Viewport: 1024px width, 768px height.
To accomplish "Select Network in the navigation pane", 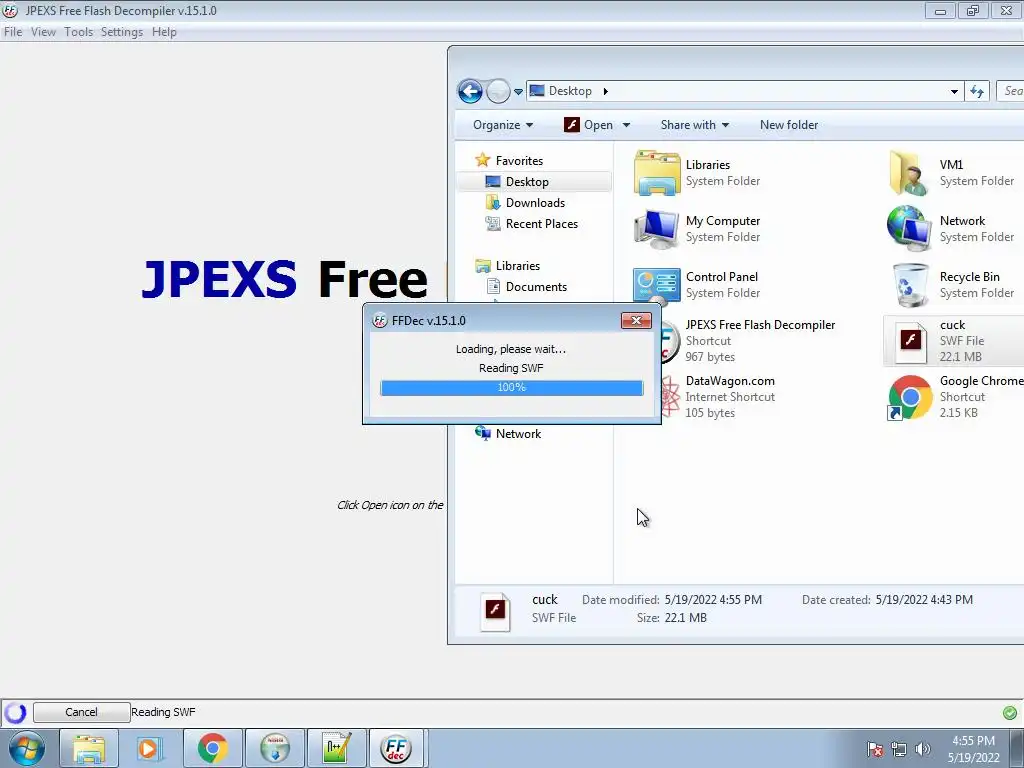I will pyautogui.click(x=518, y=434).
